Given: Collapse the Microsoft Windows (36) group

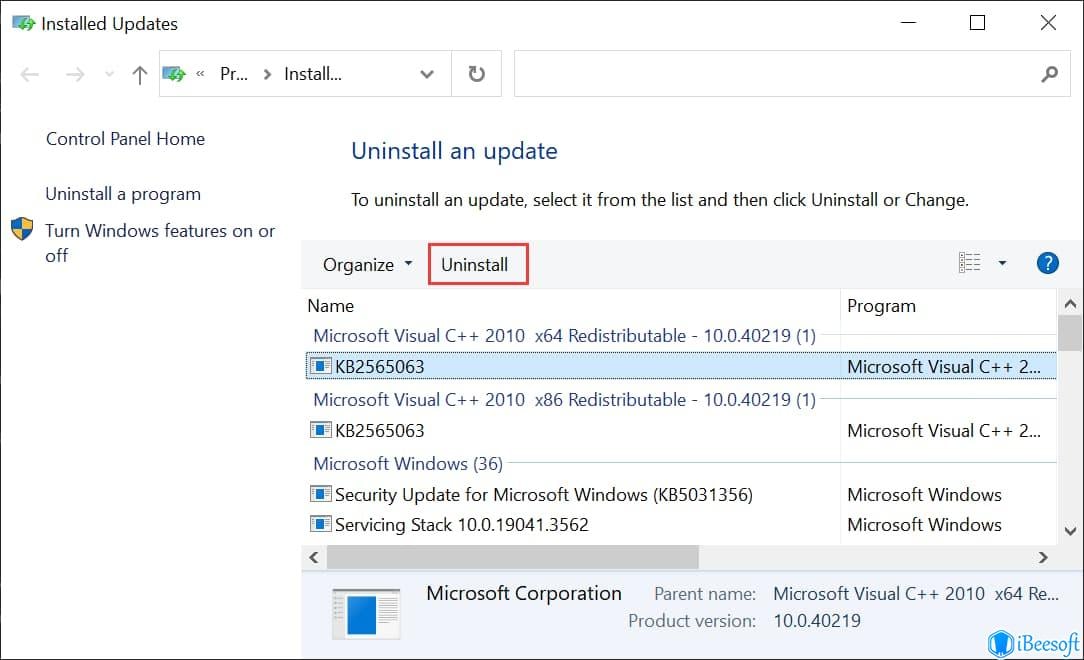Looking at the screenshot, I should point(408,464).
